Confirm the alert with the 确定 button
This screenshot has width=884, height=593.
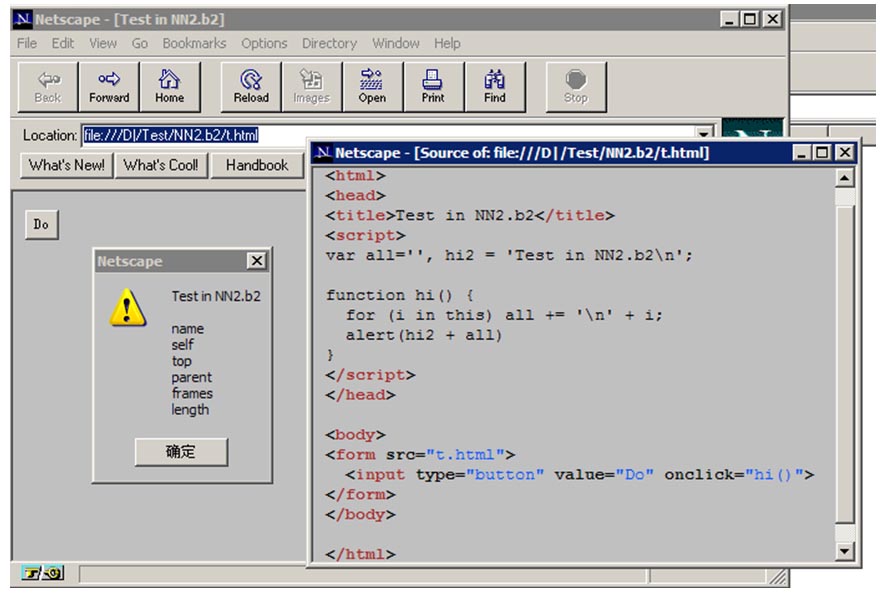181,452
